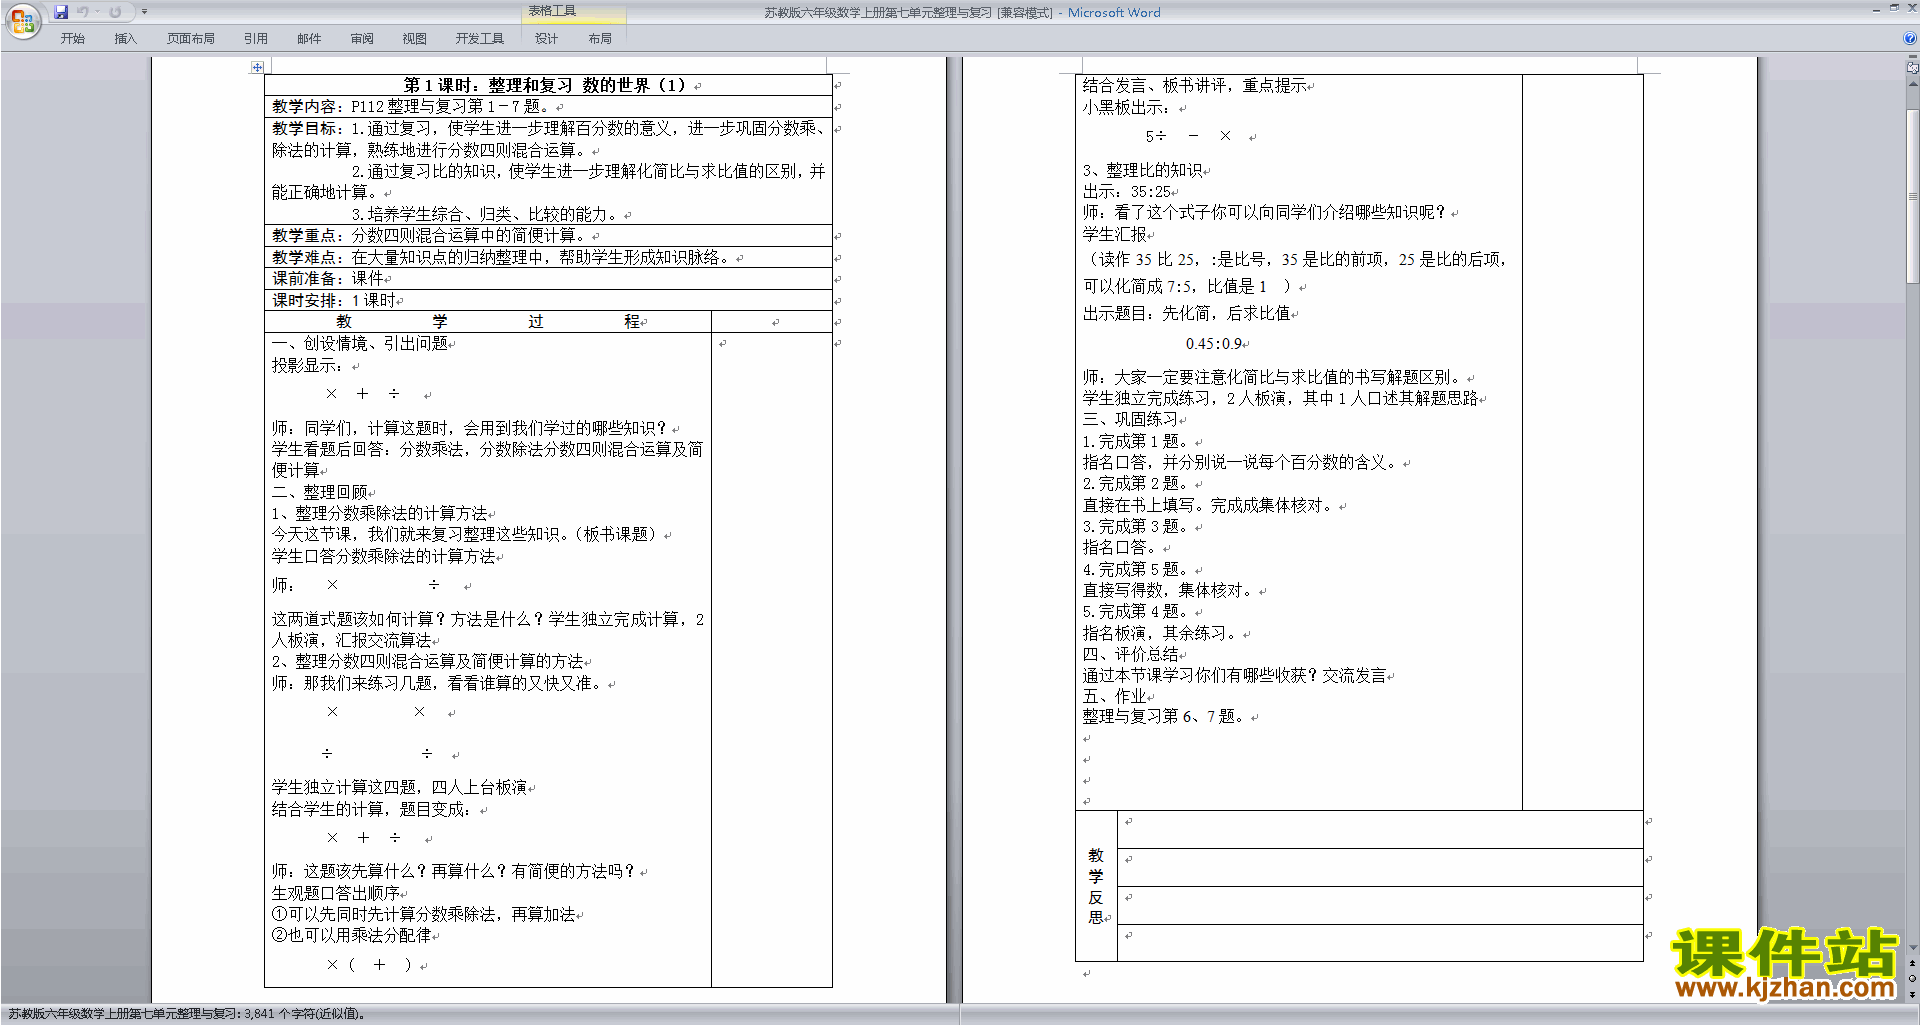This screenshot has width=1920, height=1025.
Task: Click the 3、整理比的知识 line
Action: coord(1143,171)
